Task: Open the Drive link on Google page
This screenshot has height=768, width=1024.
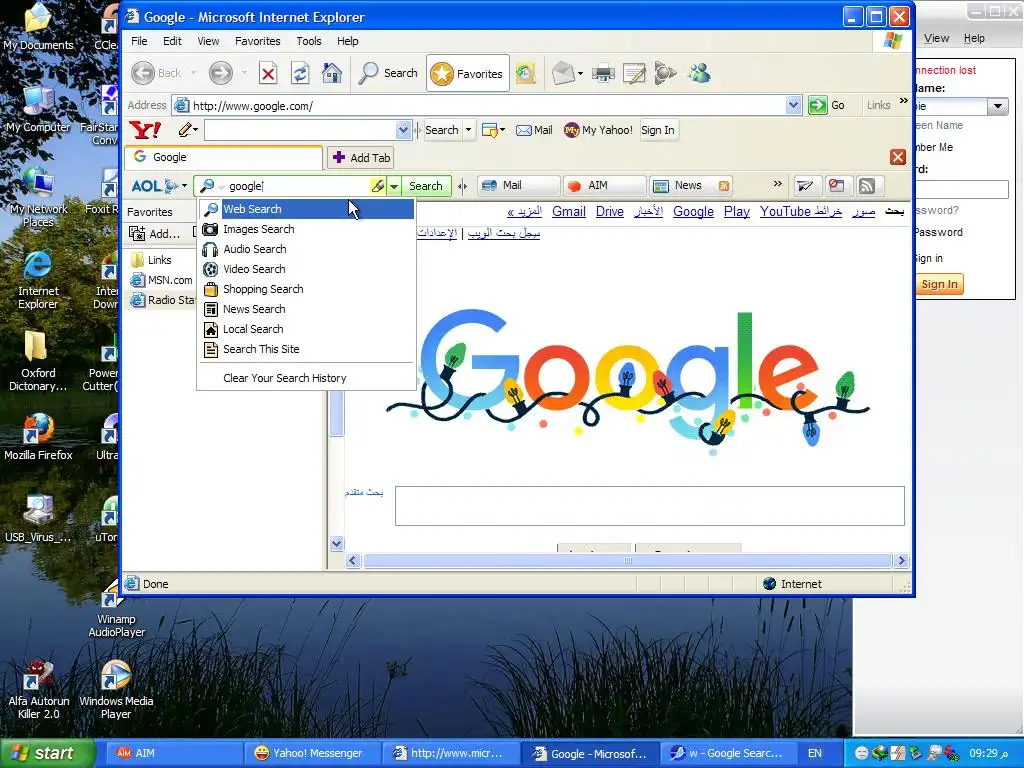Action: (x=610, y=212)
